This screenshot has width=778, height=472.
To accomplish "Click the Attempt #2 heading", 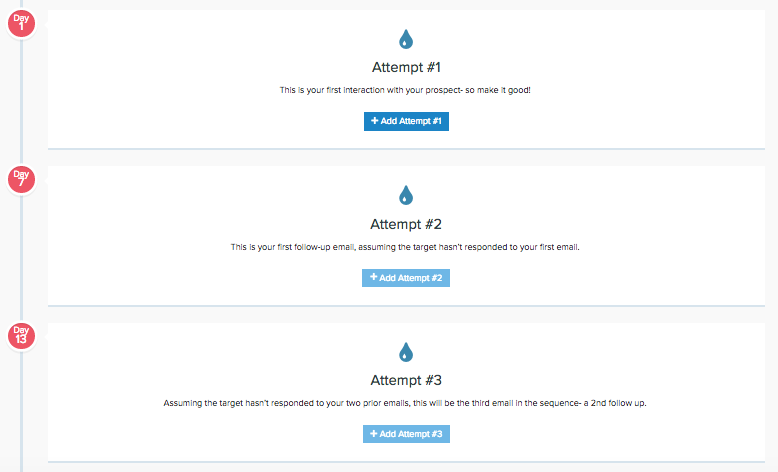I will [406, 224].
